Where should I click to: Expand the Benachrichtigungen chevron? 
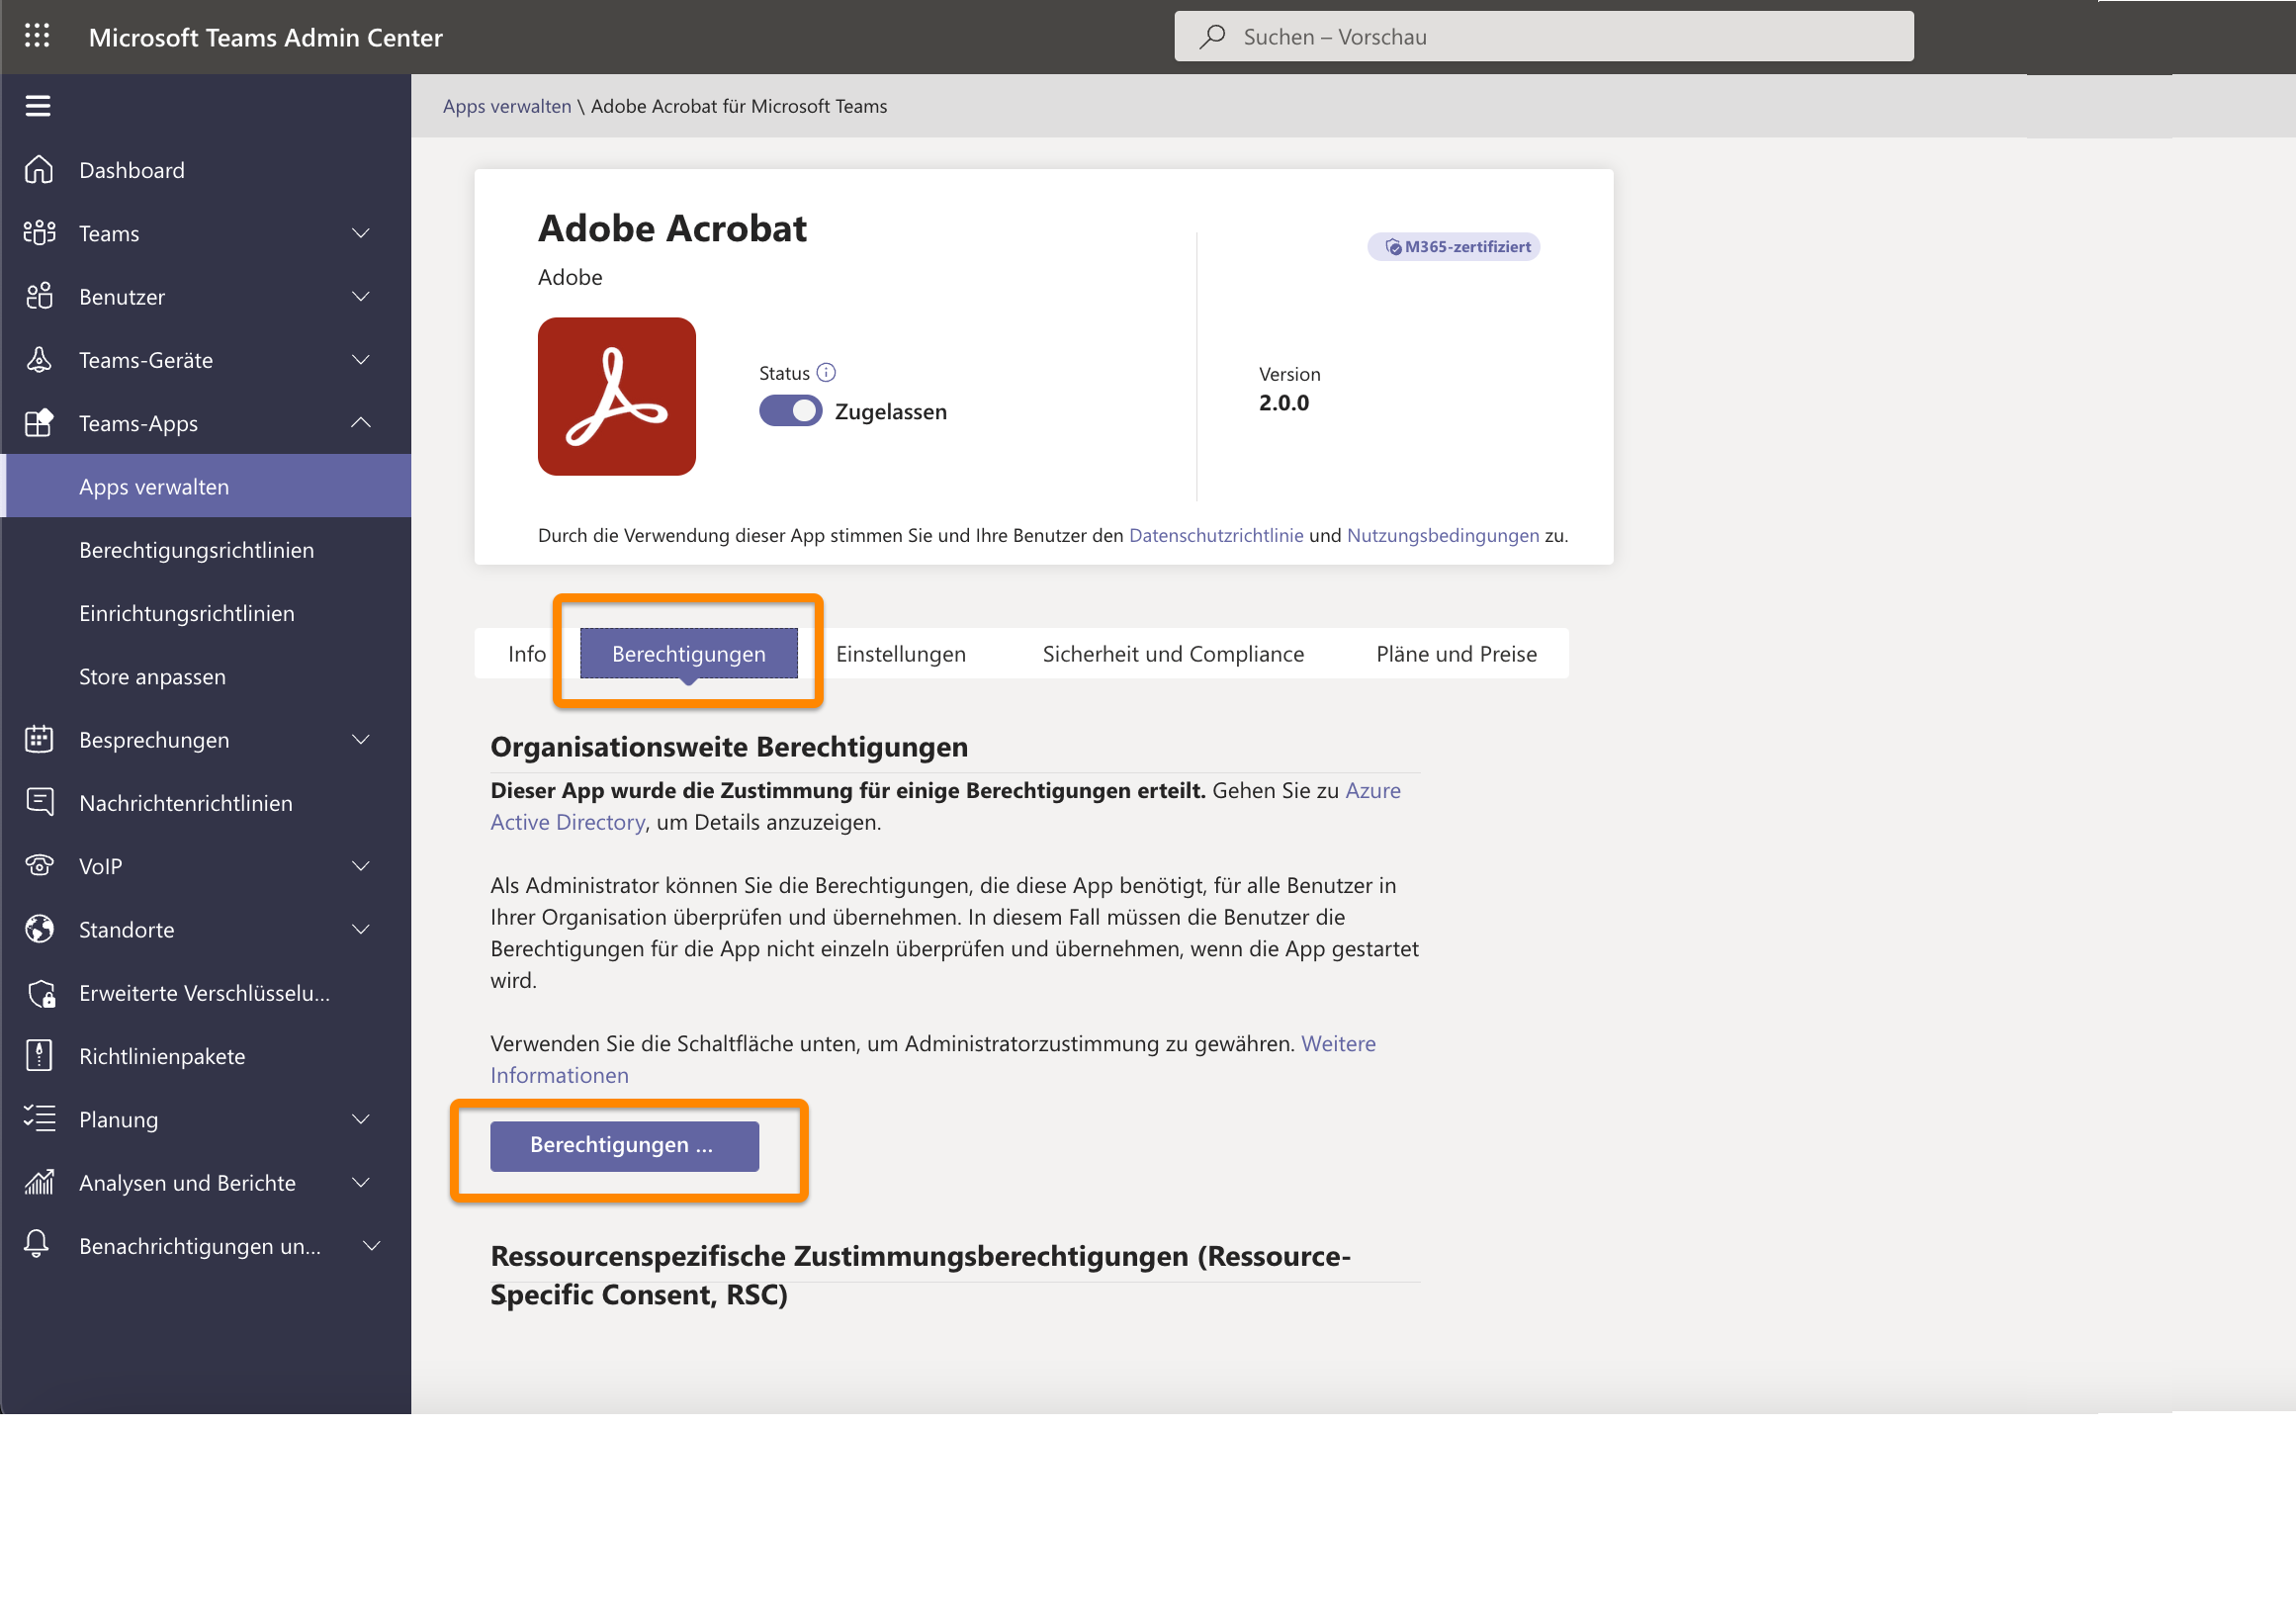371,1246
